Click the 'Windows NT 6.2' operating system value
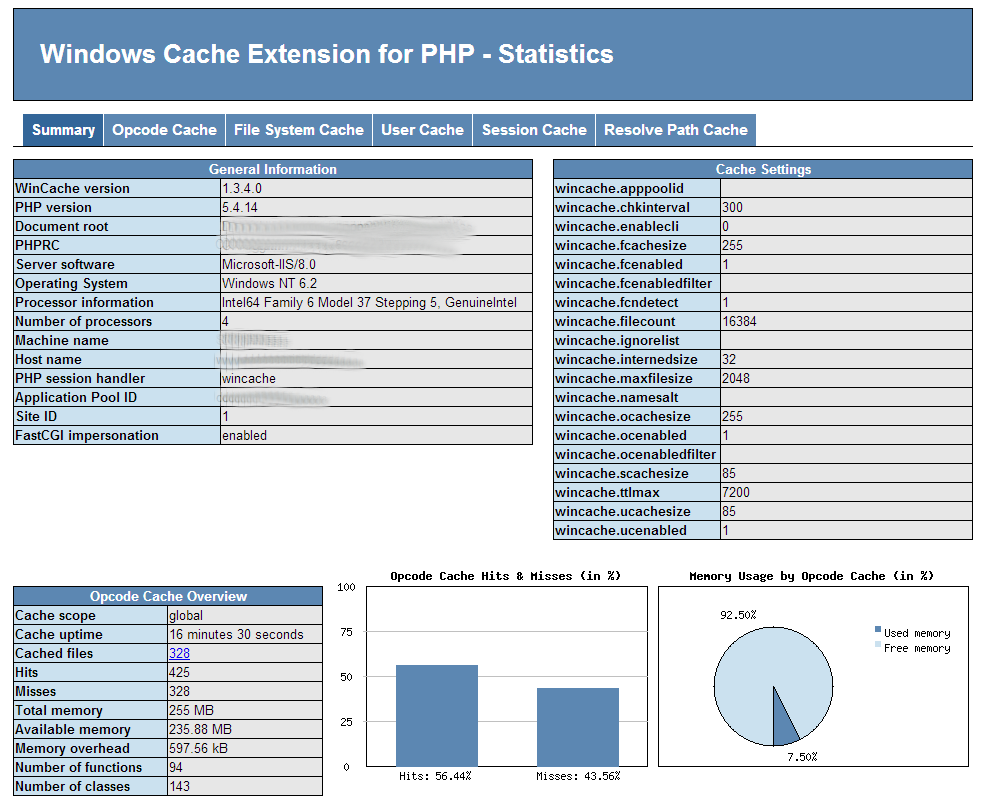The image size is (991, 811). (x=270, y=283)
